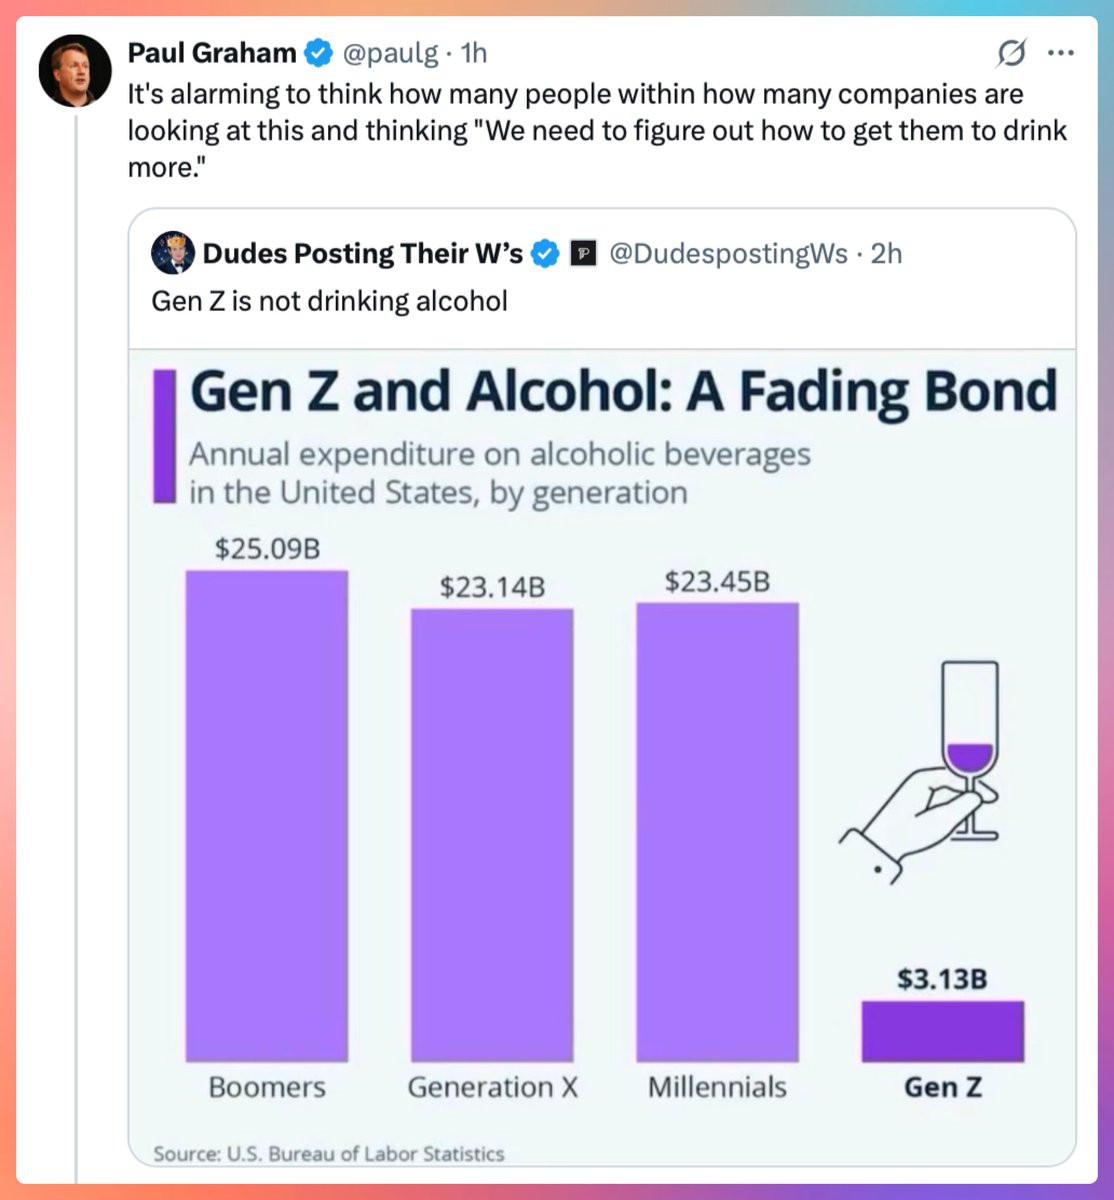Open Dudes Posting Their W's avatar

pos(172,254)
